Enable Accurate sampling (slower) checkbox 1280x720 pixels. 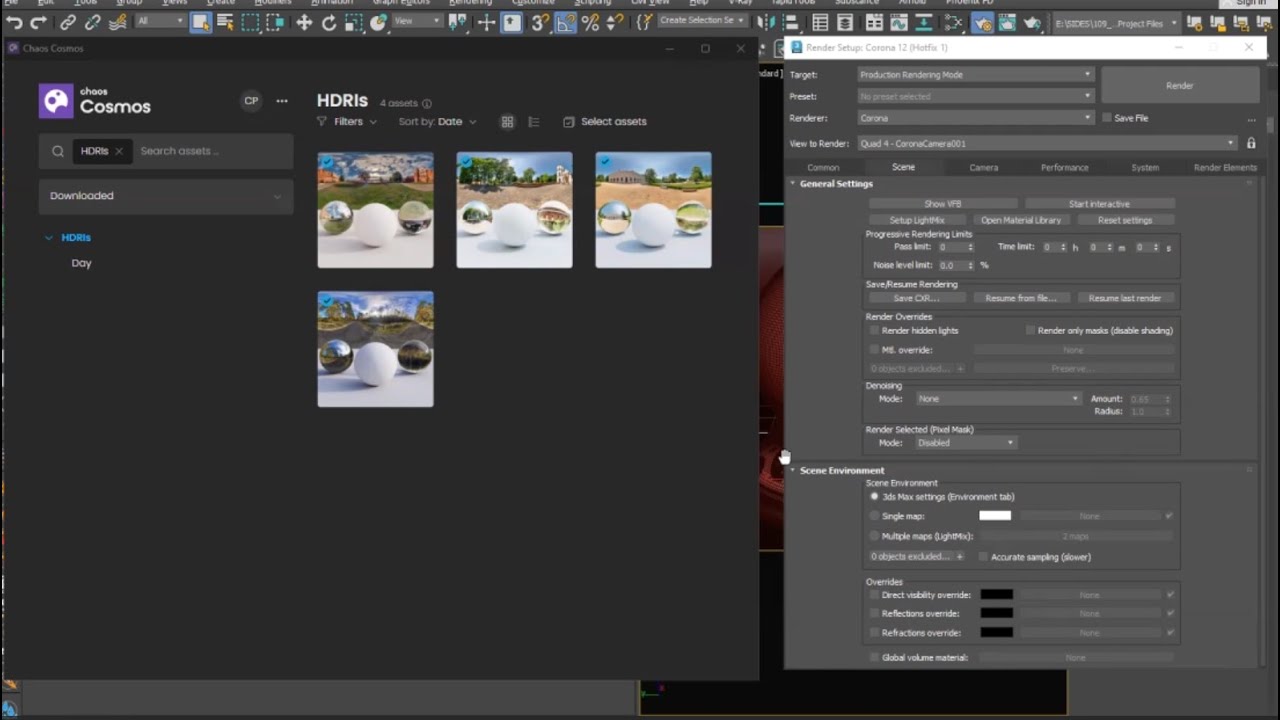click(x=983, y=557)
